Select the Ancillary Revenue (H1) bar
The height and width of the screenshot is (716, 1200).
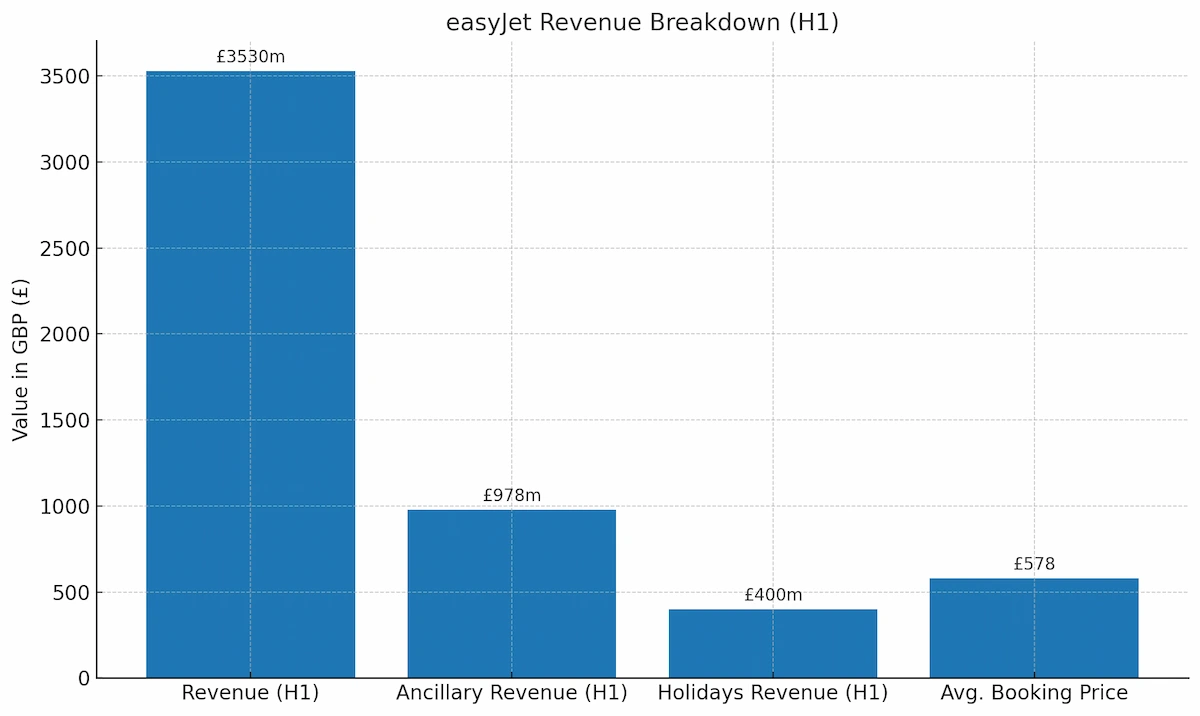[512, 594]
